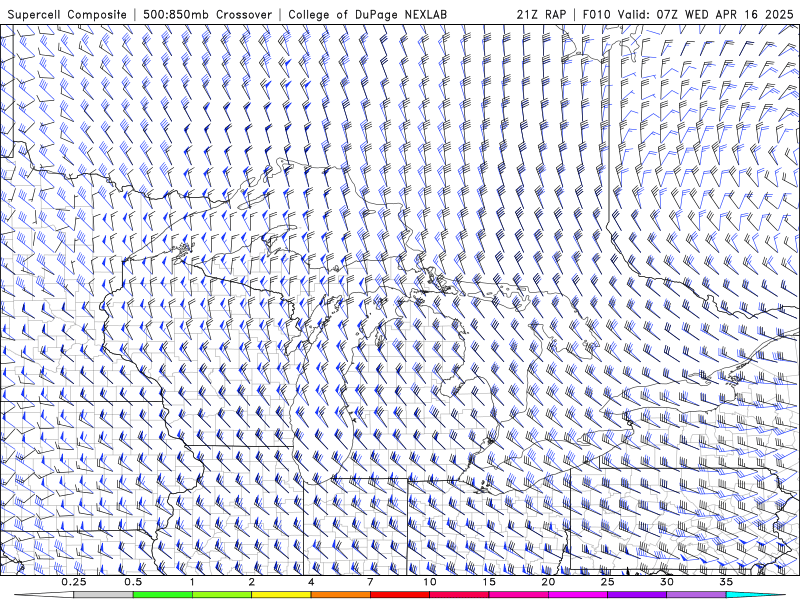The height and width of the screenshot is (600, 800).
Task: Click the color scale label 35
Action: tap(726, 582)
